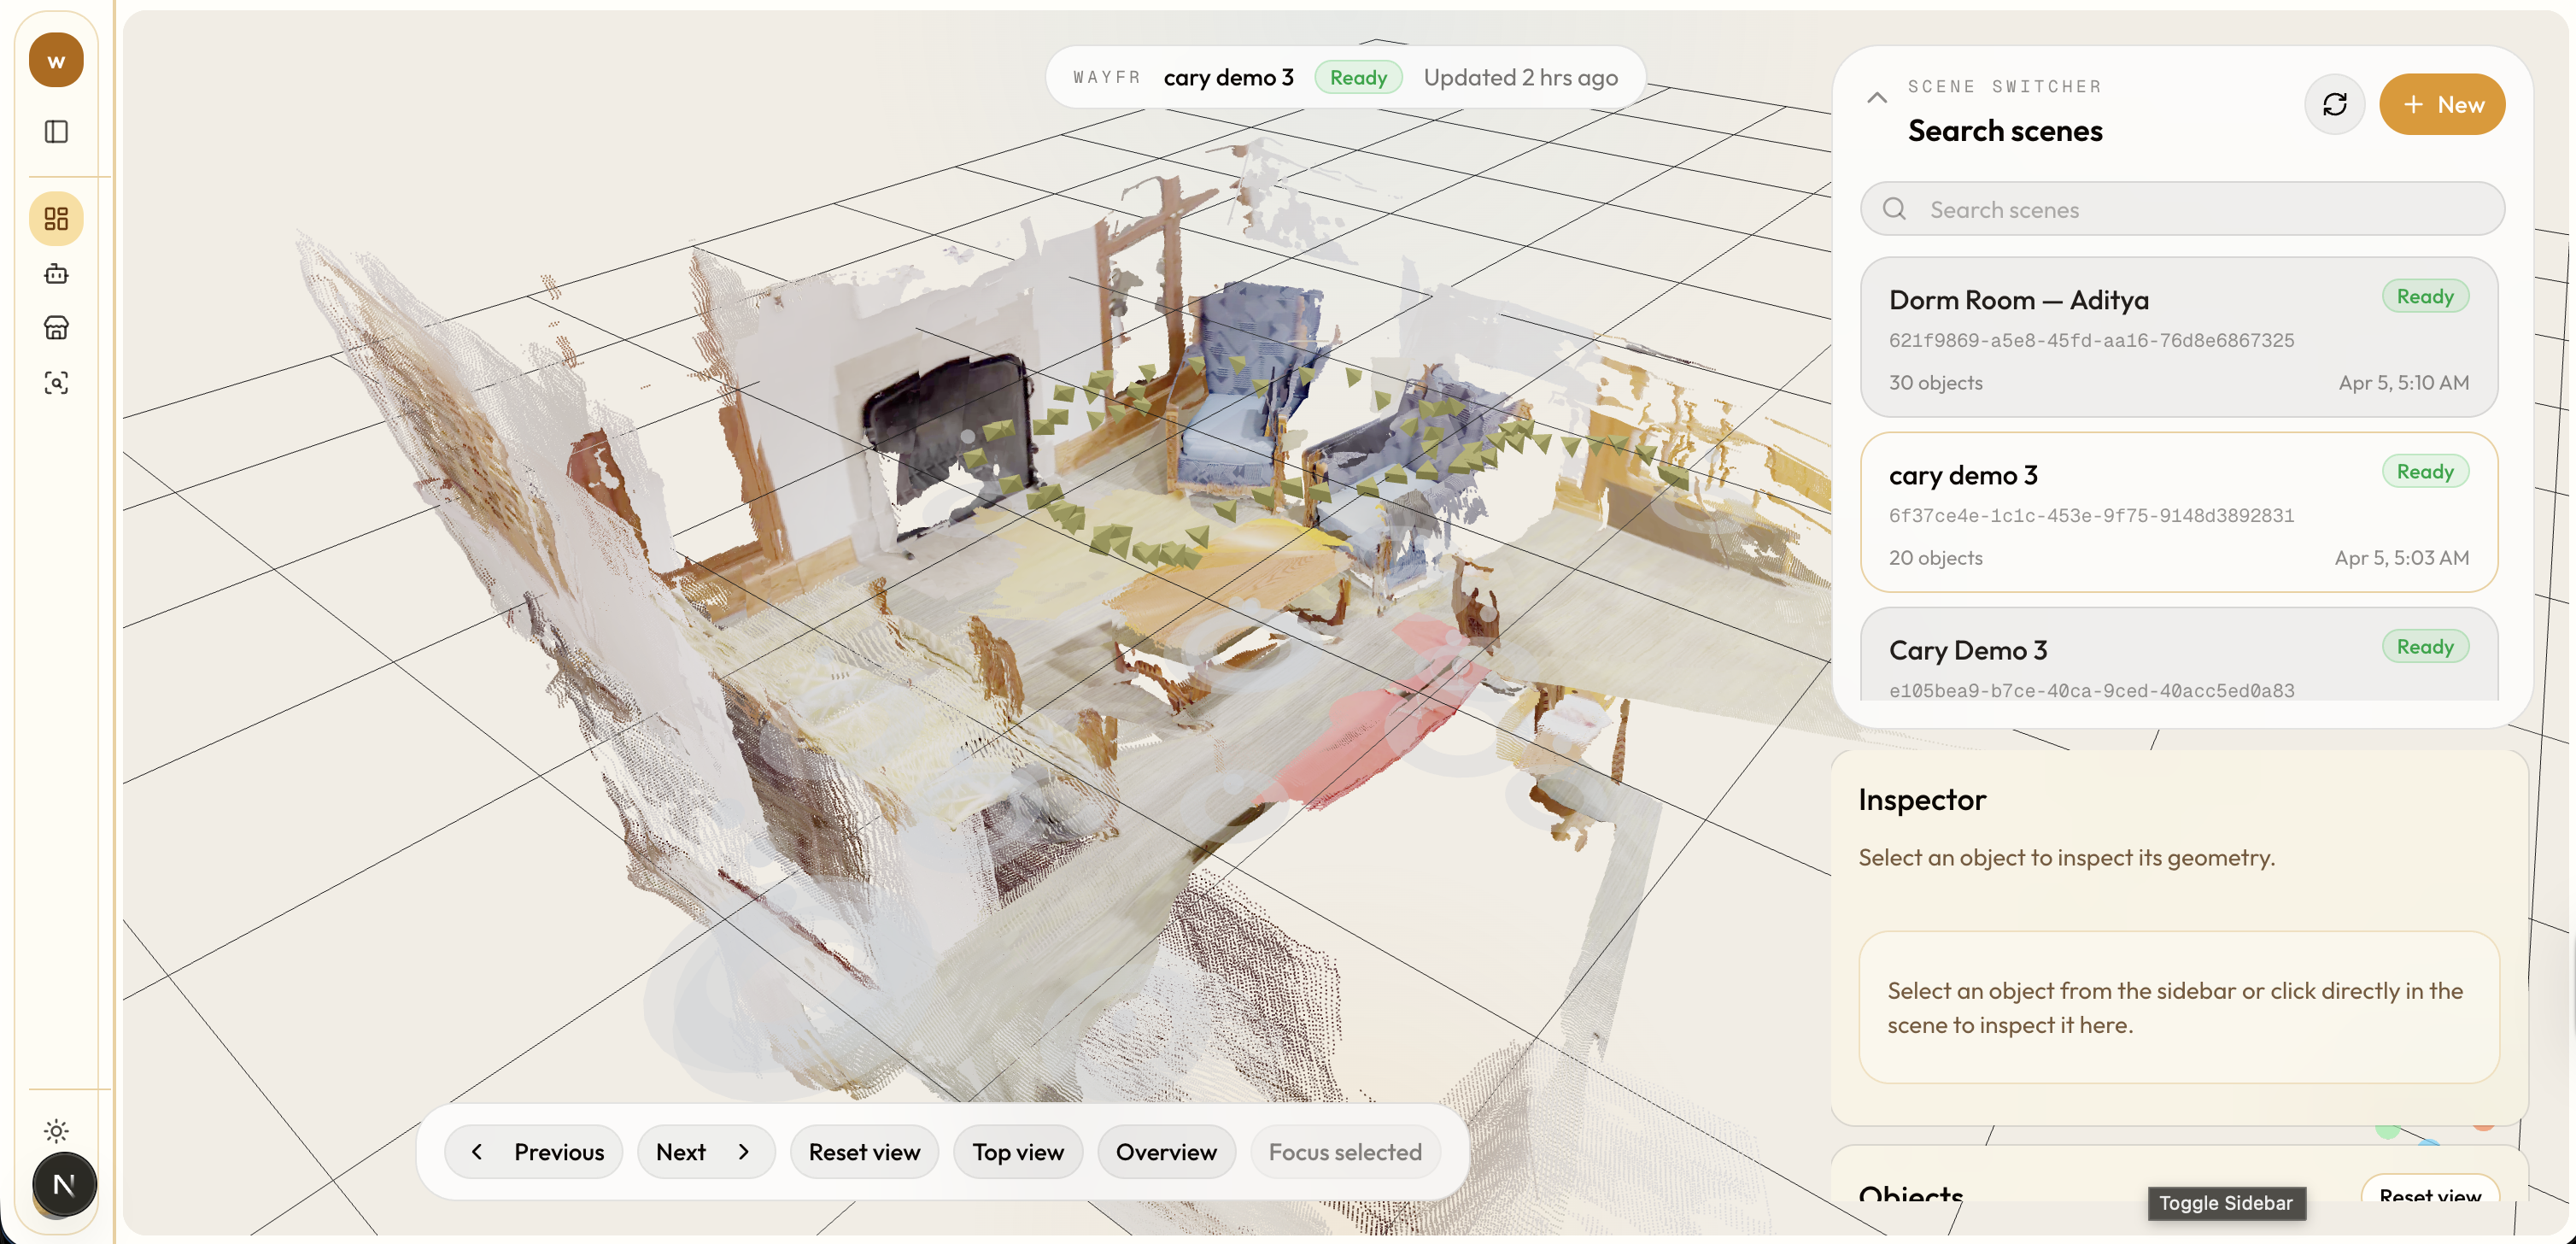Switch to Overview camera
Viewport: 2576px width, 1244px height.
[x=1165, y=1152]
